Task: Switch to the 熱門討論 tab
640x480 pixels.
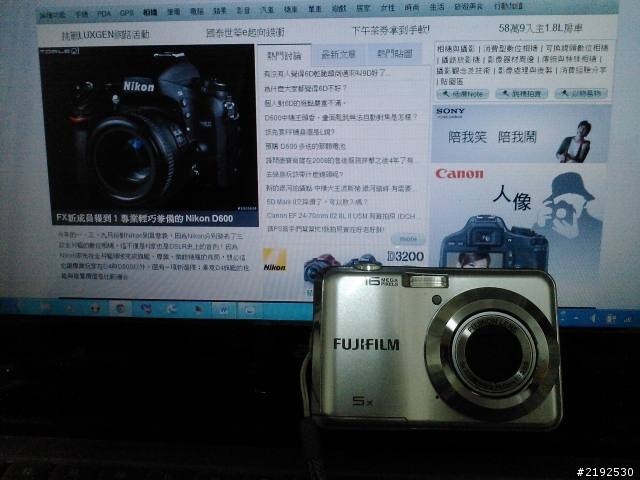Action: coord(284,56)
